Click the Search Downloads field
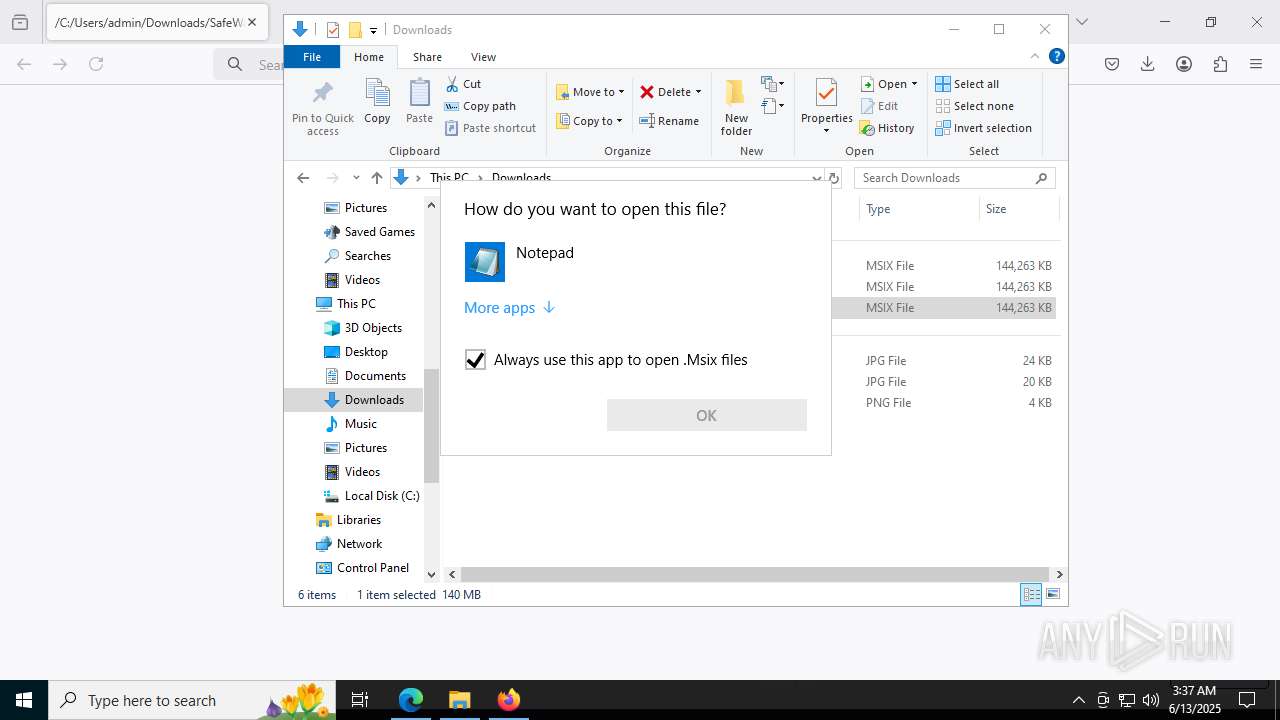The width and height of the screenshot is (1280, 720). tap(954, 178)
